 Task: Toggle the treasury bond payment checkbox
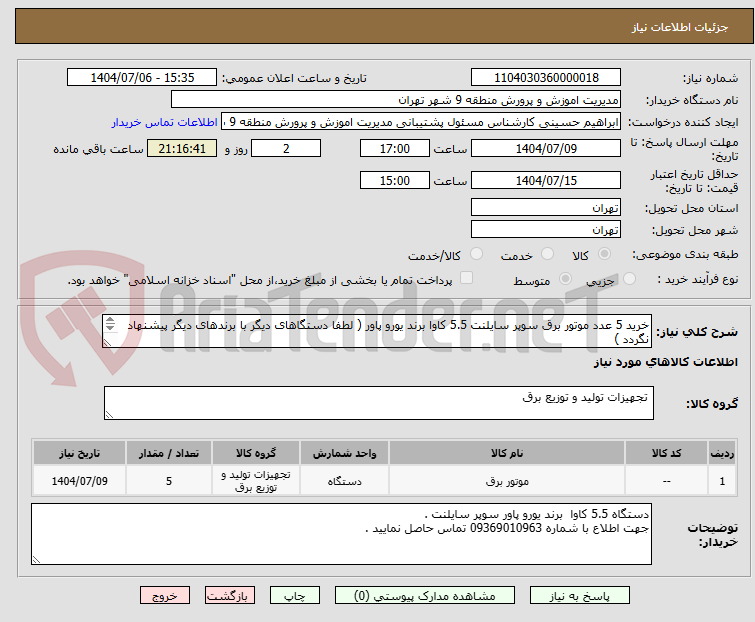465,279
